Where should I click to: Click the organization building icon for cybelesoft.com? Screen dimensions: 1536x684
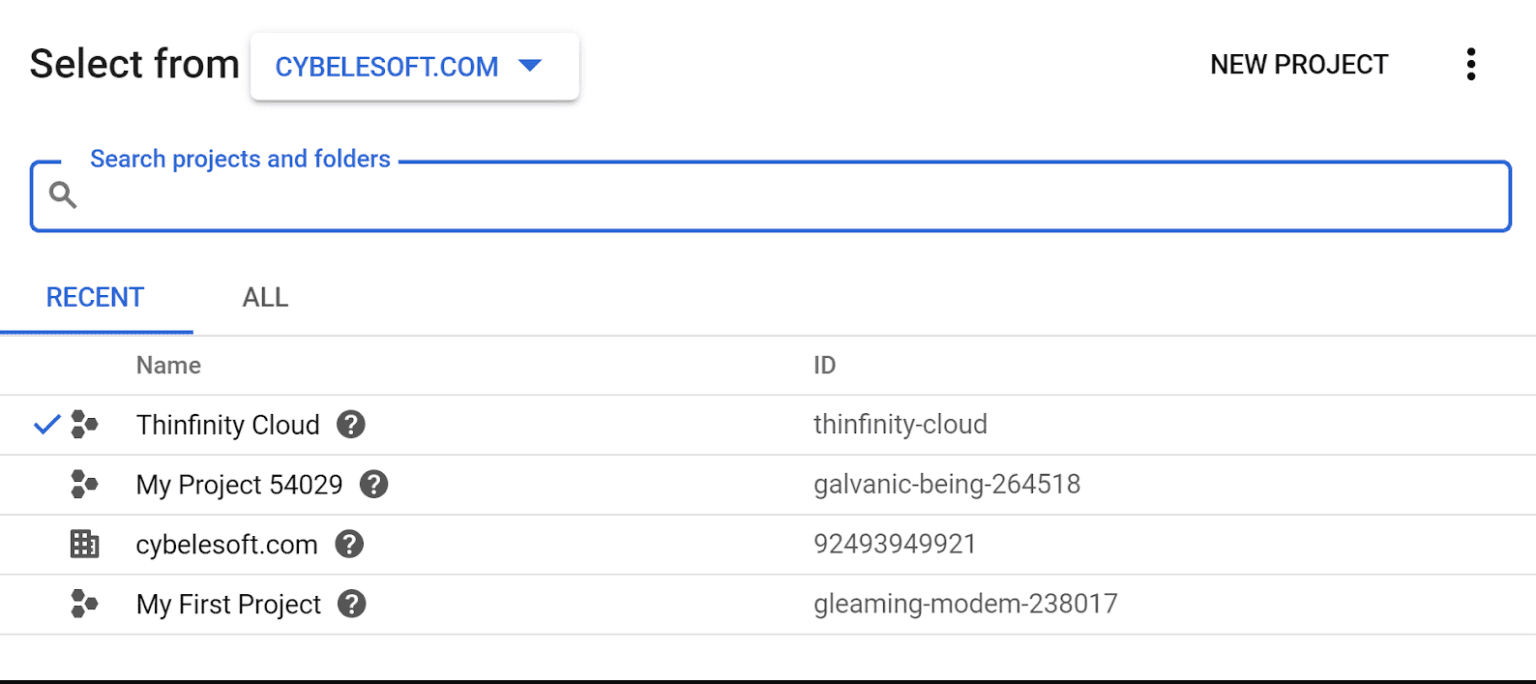84,544
